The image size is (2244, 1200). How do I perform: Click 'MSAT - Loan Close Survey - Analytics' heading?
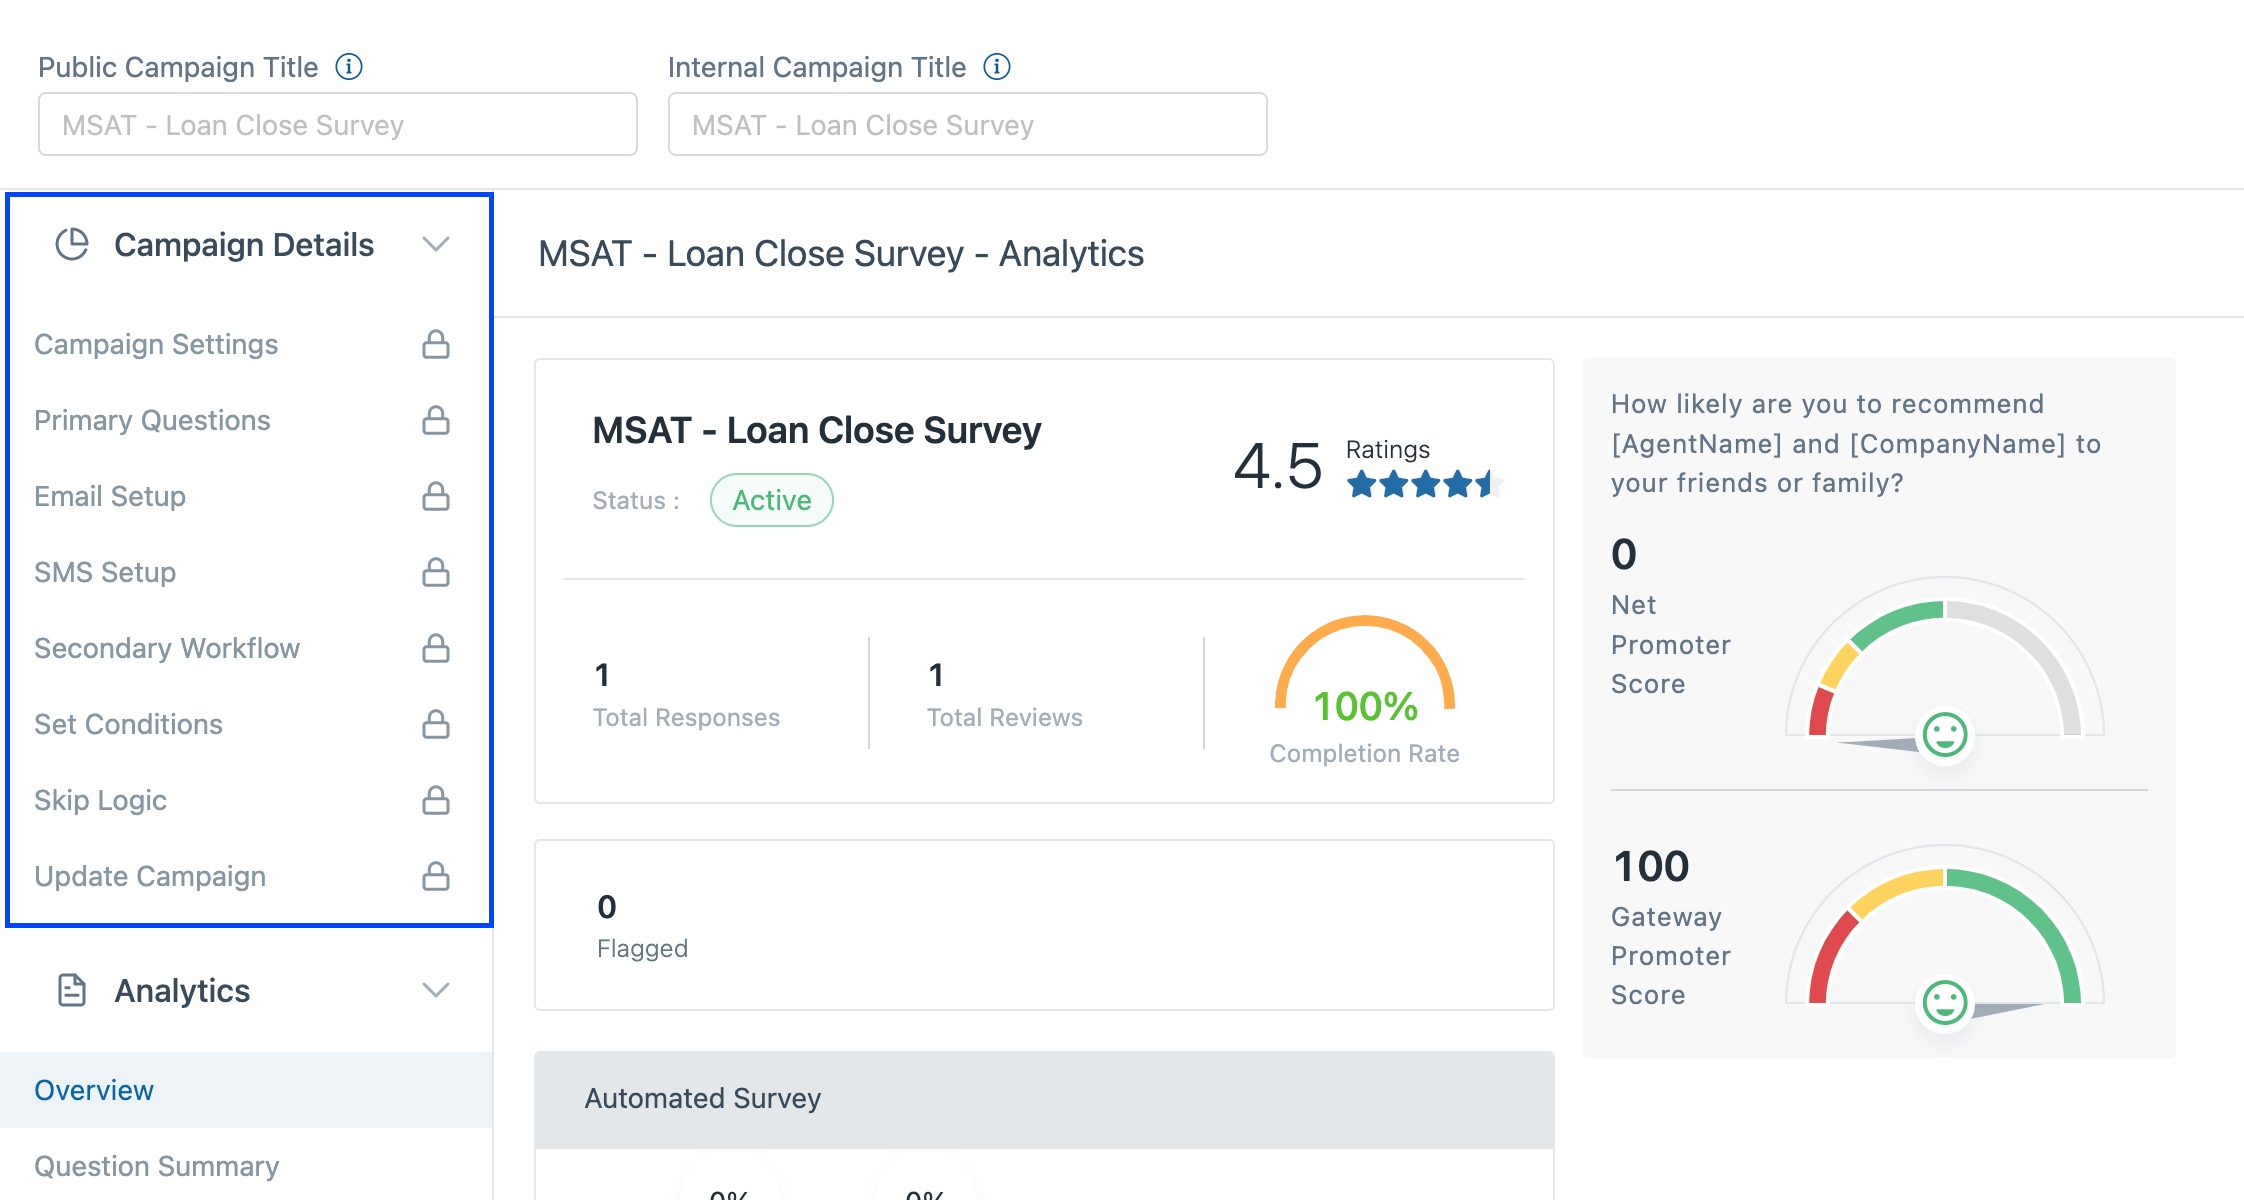click(x=841, y=254)
